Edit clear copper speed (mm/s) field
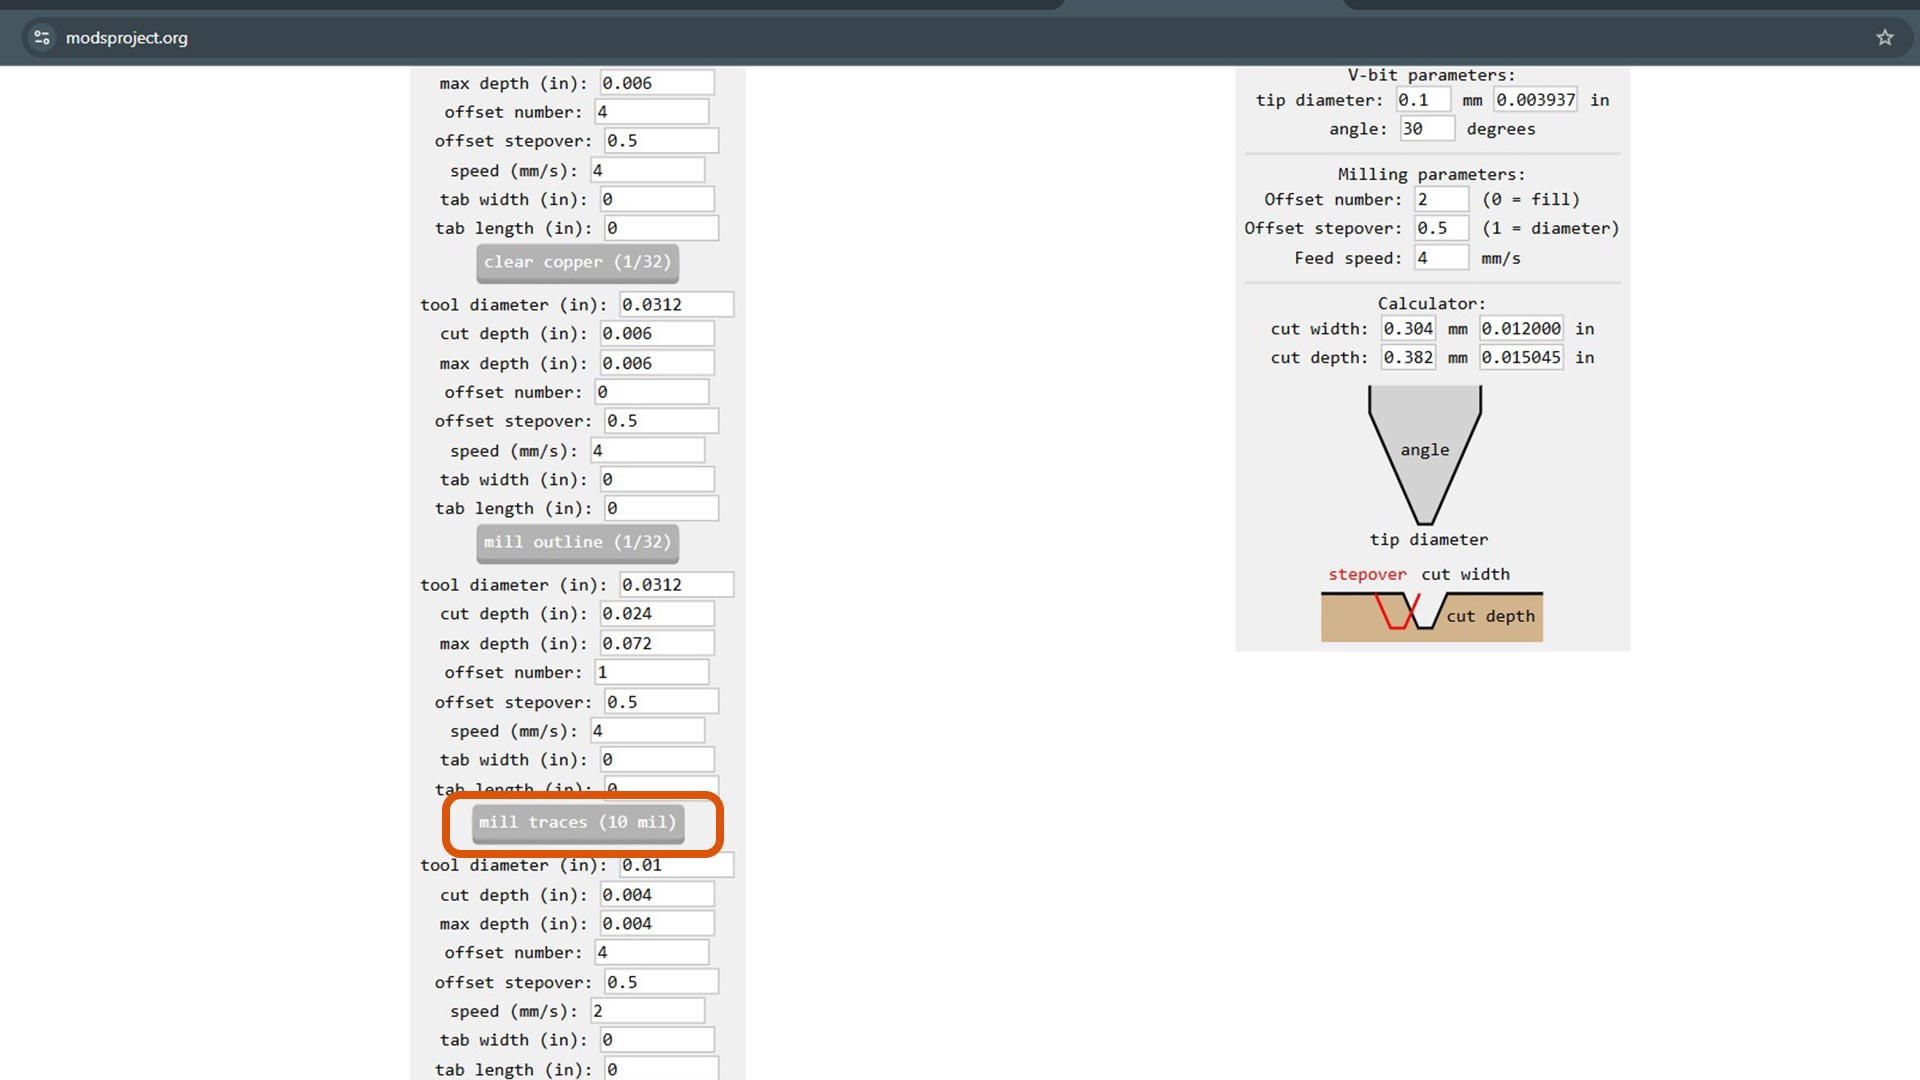 coord(647,450)
